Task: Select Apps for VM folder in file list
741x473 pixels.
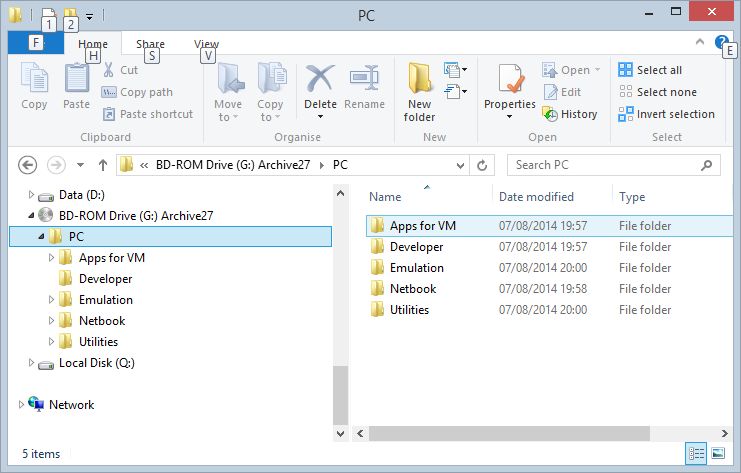Action: coord(549,226)
